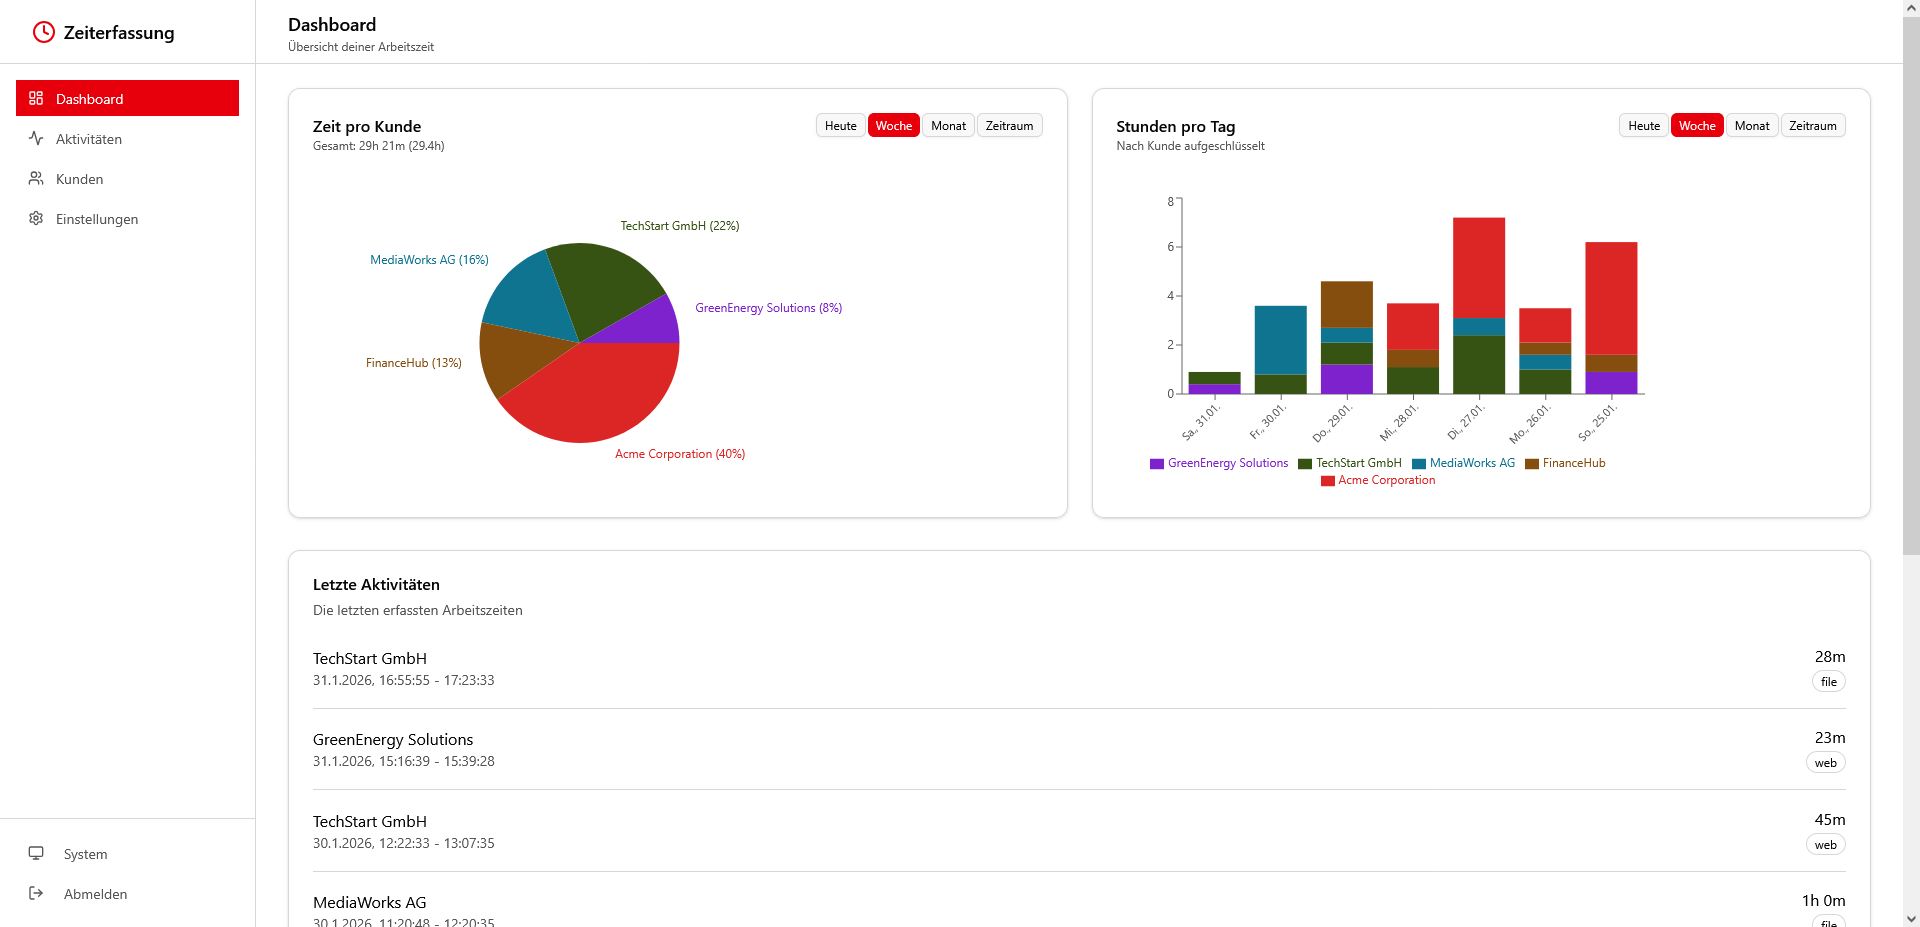Click the web tag on GreenEnergy entry
Viewport: 1920px width, 927px height.
click(x=1825, y=763)
